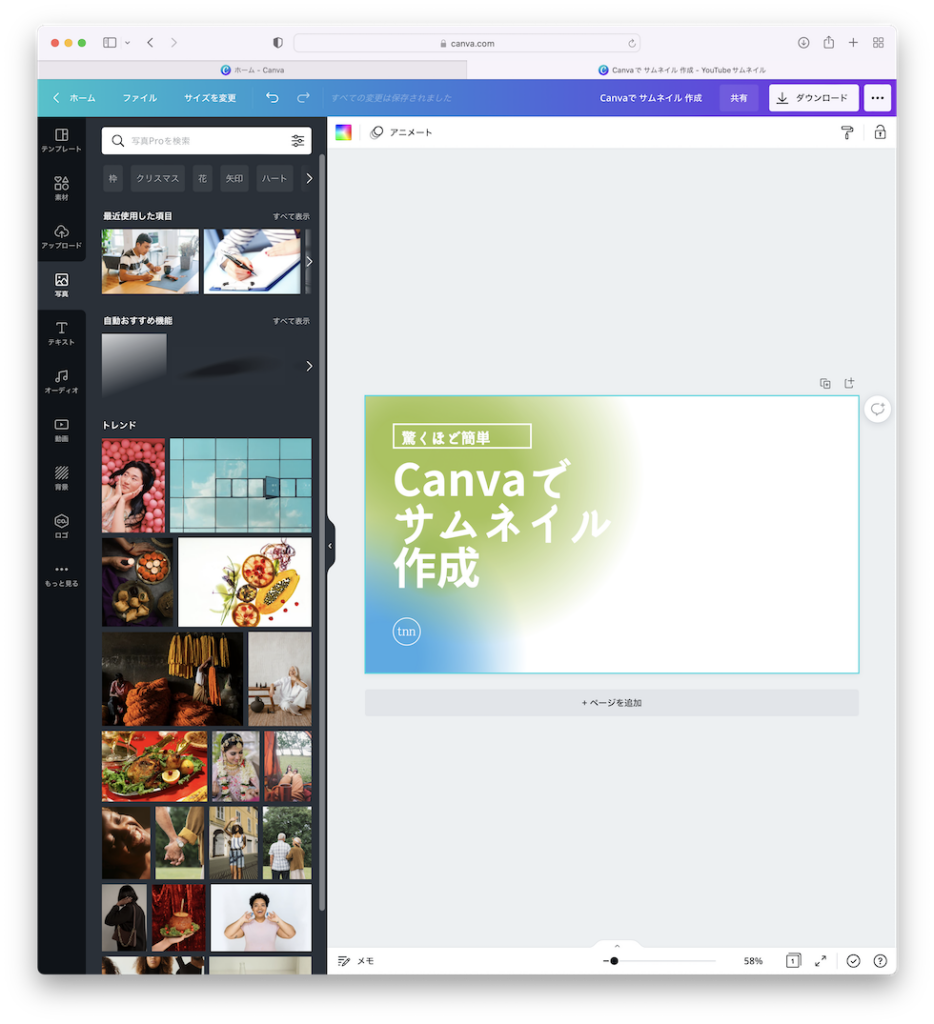This screenshot has width=934, height=1024.
Task: Open the search filter options icon
Action: coord(298,141)
